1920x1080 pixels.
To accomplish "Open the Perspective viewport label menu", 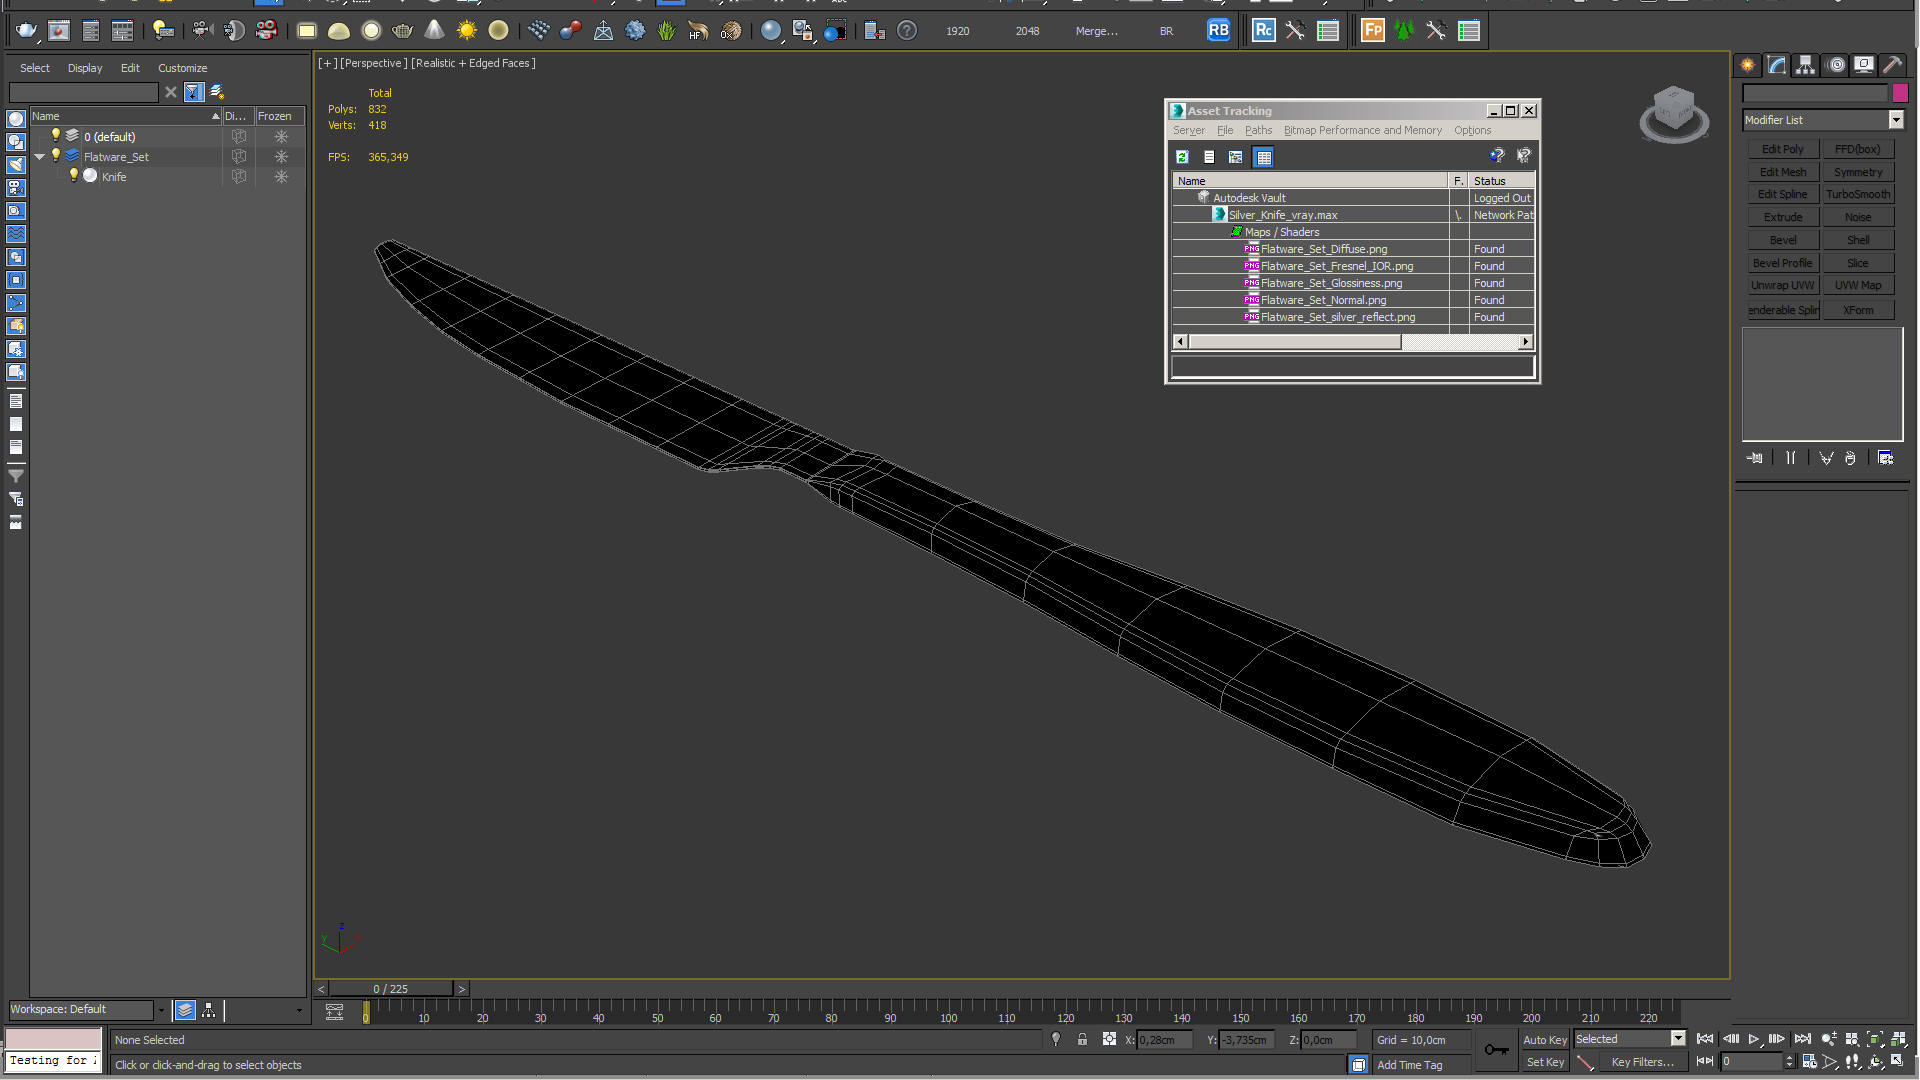I will [x=373, y=63].
